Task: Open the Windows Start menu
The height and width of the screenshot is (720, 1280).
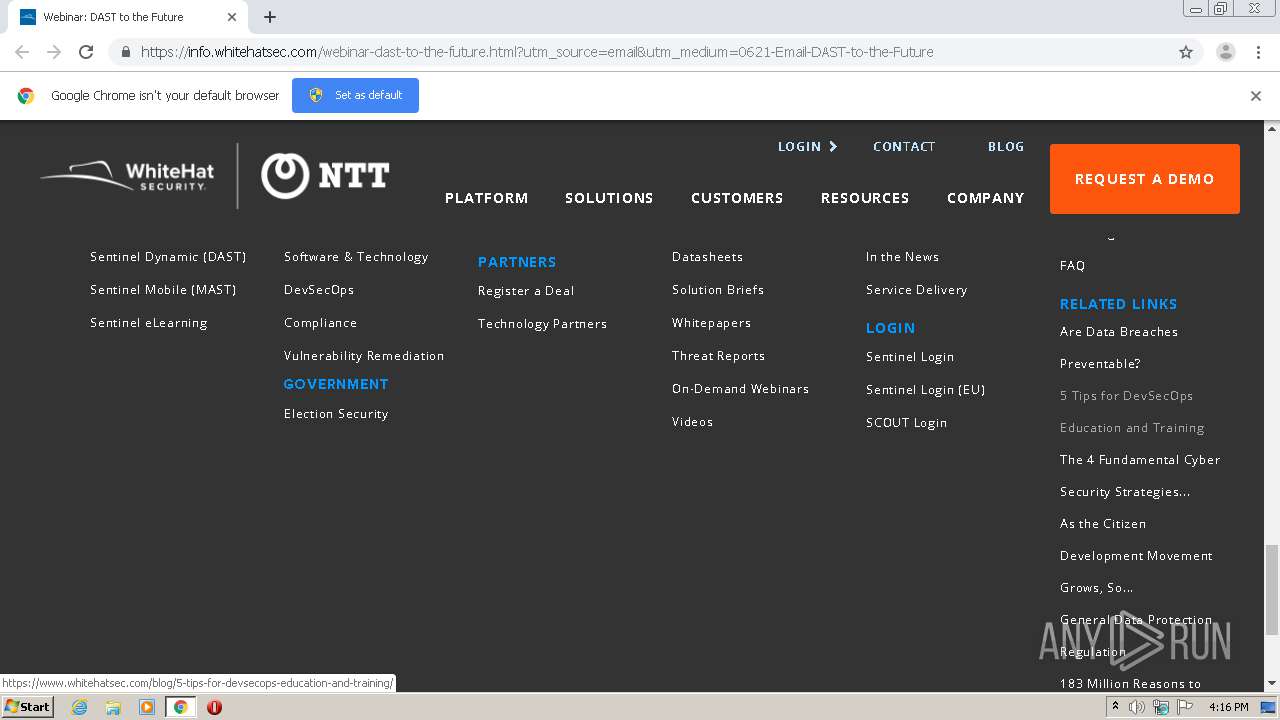Action: 28,707
